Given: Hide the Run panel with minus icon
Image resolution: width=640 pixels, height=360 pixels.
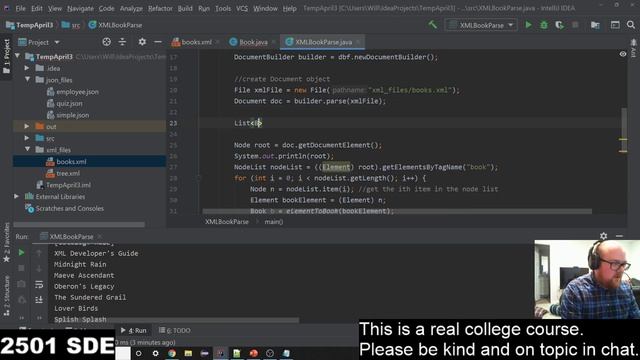Looking at the screenshot, I should click(x=619, y=236).
